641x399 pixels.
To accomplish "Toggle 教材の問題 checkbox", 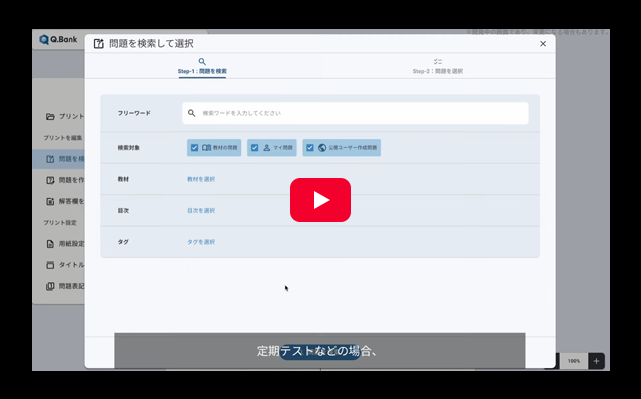I will (x=195, y=148).
